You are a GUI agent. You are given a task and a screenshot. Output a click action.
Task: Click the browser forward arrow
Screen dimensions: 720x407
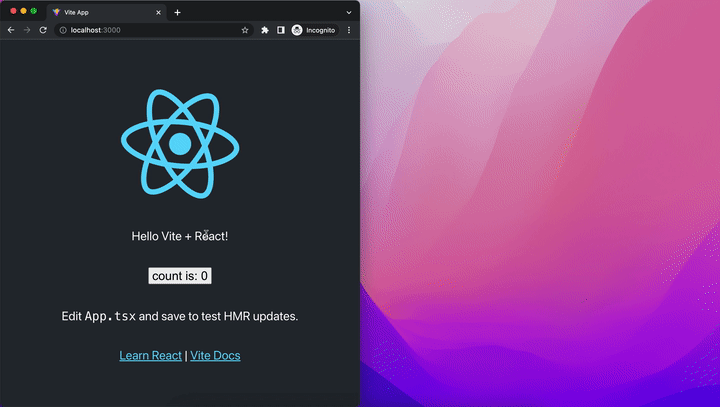27,30
